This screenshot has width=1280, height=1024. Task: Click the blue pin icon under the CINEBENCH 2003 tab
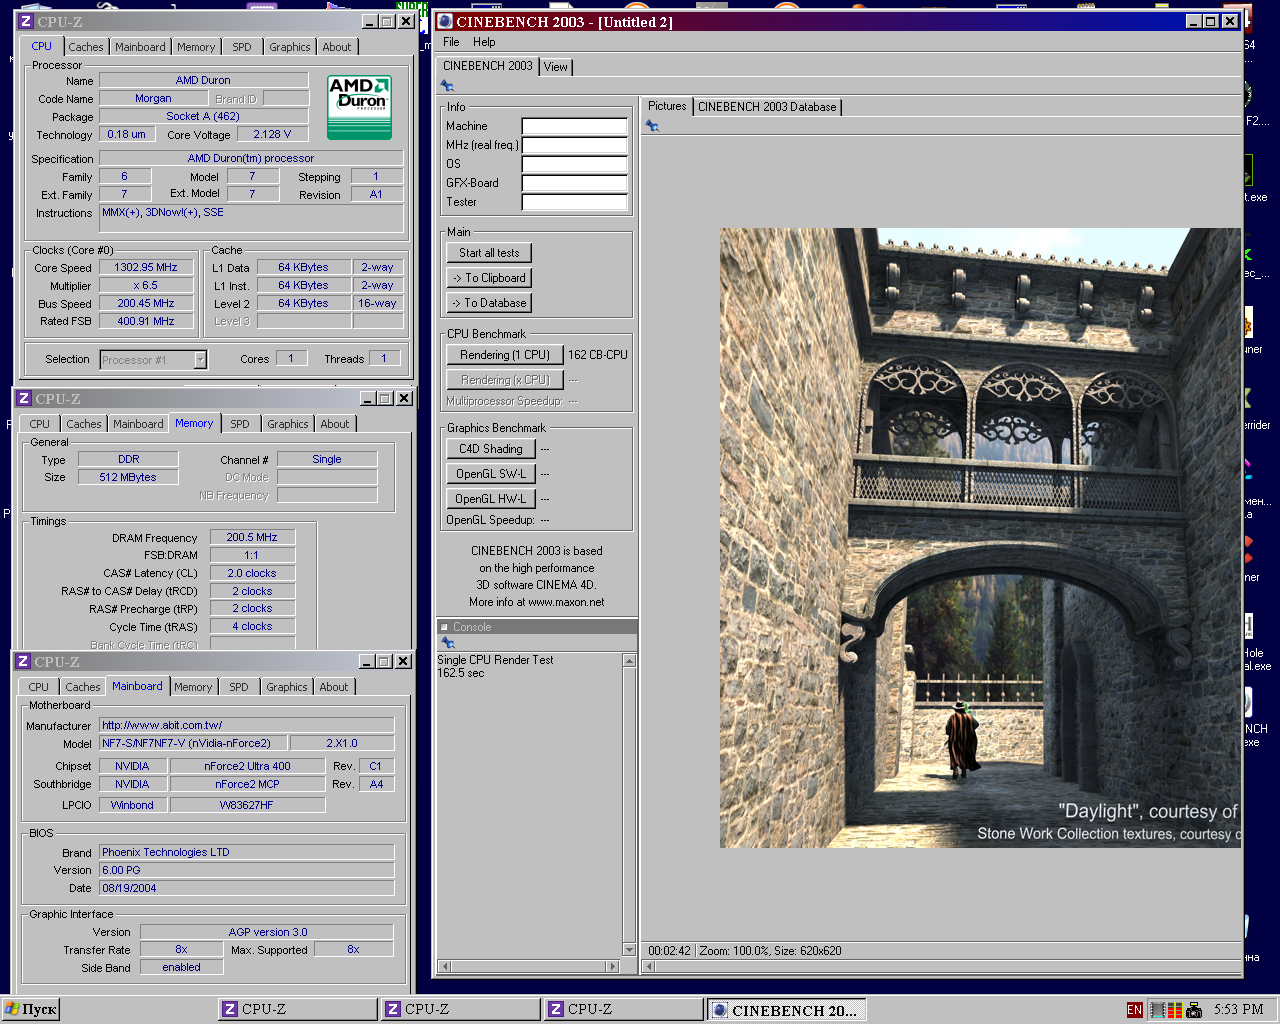447,86
